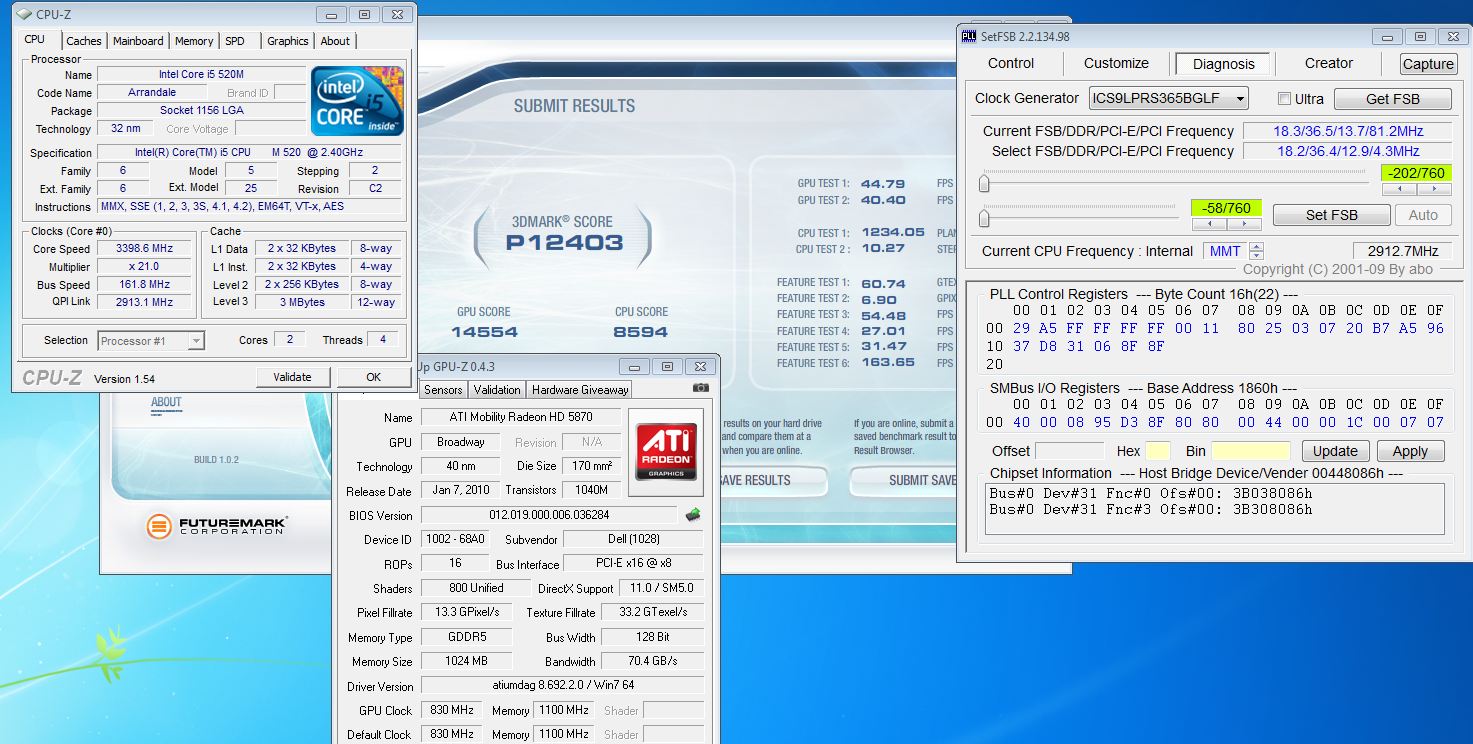
Task: Click the upper FSB slider thumb in SetFSB
Action: [x=985, y=183]
